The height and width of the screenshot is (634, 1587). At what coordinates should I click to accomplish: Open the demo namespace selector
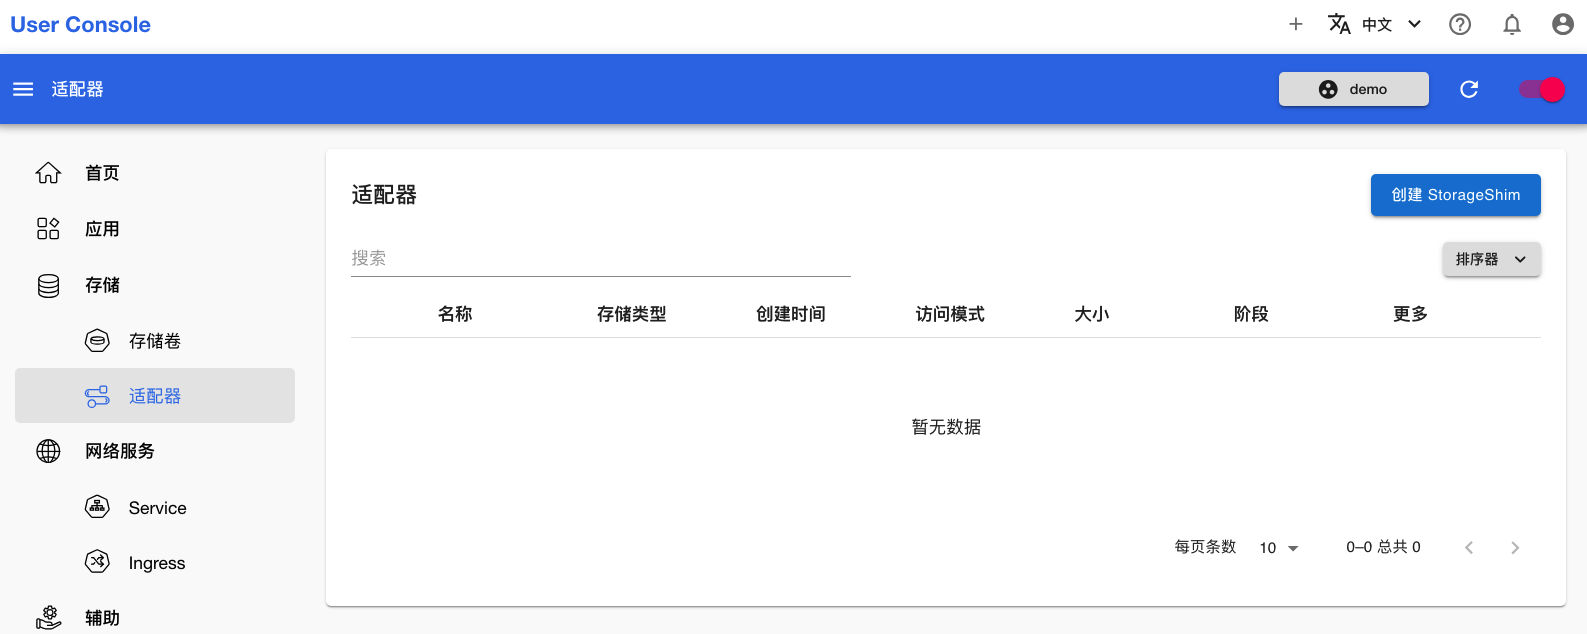click(x=1354, y=89)
